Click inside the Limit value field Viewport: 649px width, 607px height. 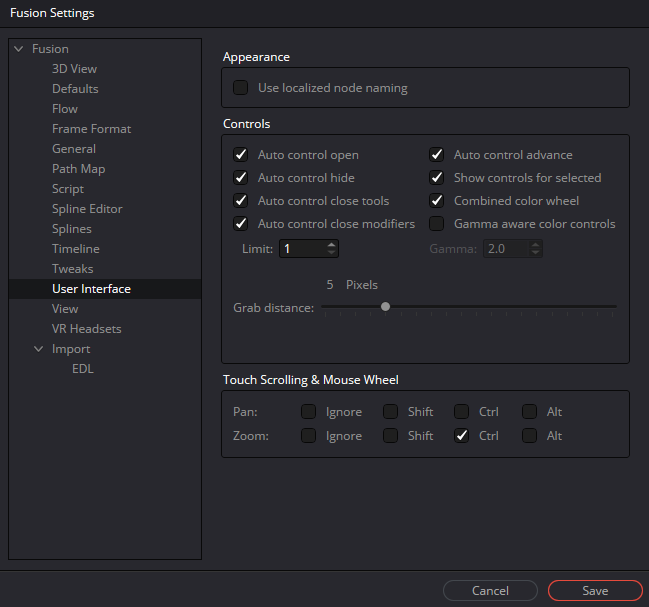click(x=302, y=248)
